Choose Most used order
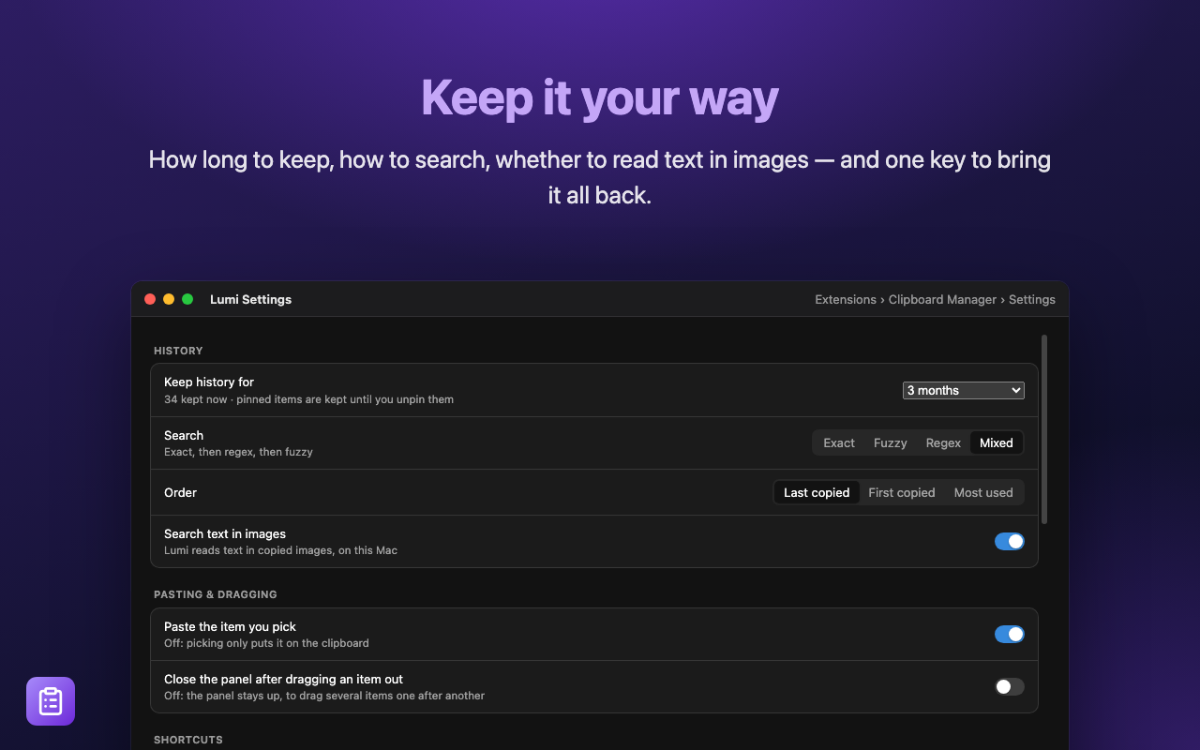1200x750 pixels. pos(983,493)
